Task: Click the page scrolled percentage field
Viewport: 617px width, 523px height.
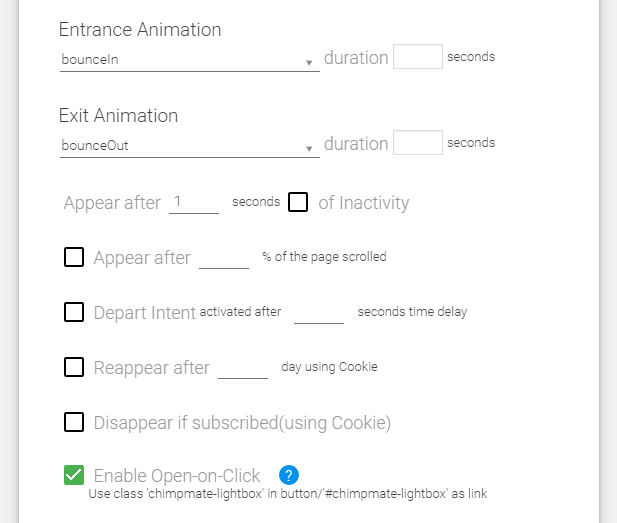Action: click(224, 258)
